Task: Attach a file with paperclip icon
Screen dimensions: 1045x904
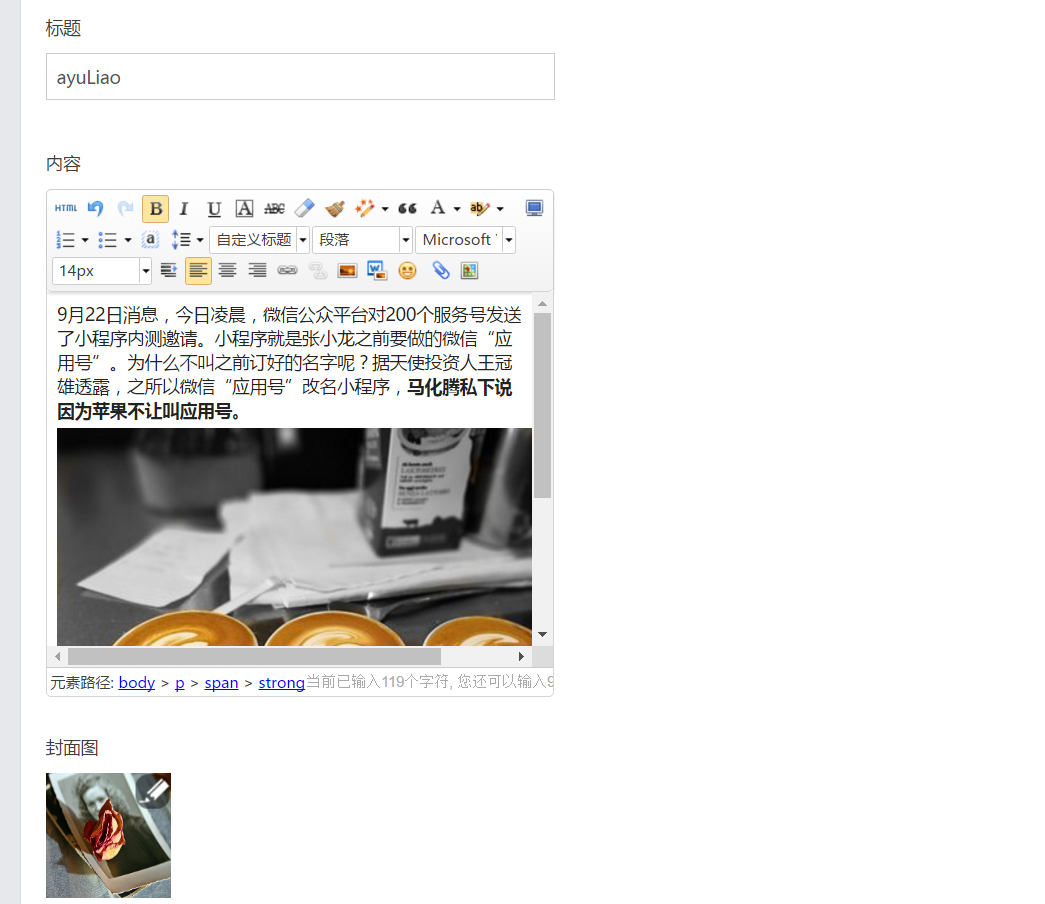Action: tap(440, 271)
